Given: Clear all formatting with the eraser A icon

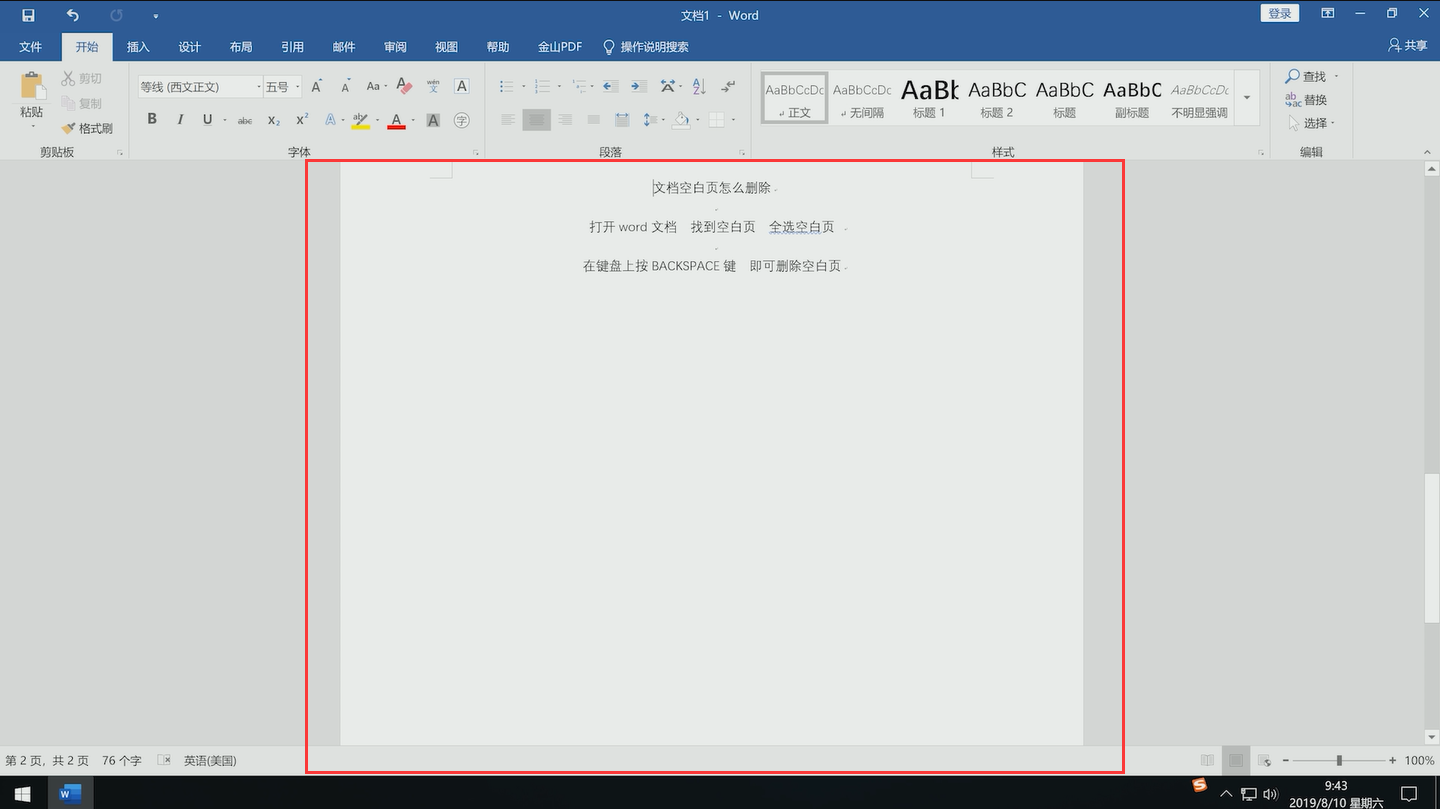Looking at the screenshot, I should point(404,87).
